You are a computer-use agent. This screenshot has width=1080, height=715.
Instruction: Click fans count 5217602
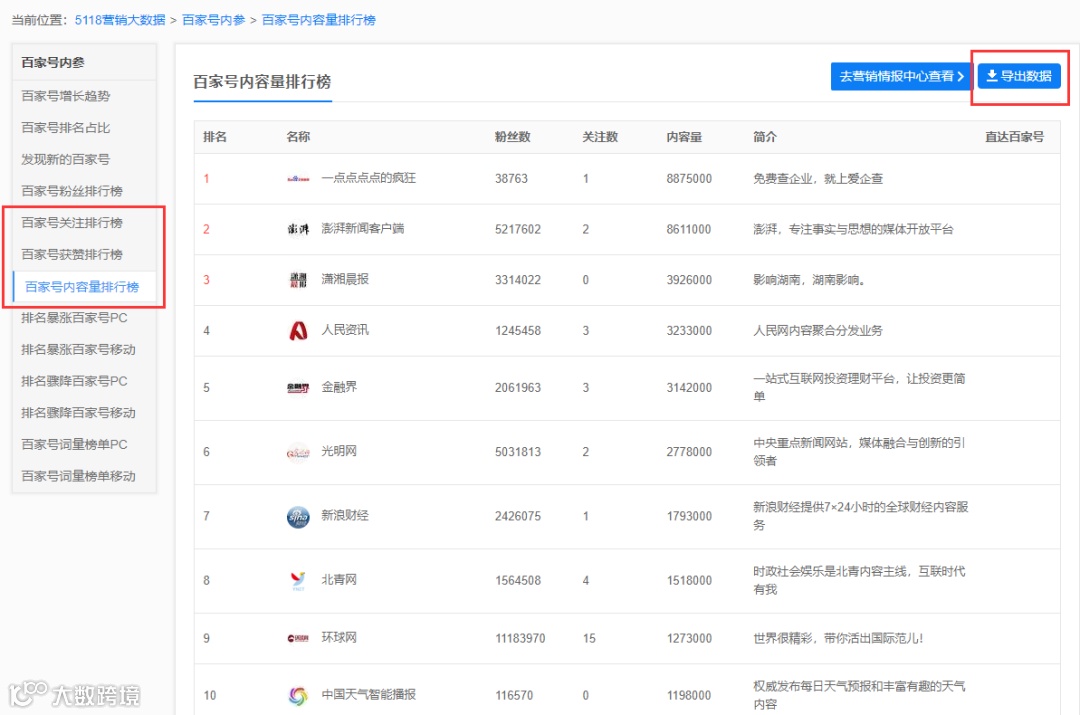pos(518,229)
